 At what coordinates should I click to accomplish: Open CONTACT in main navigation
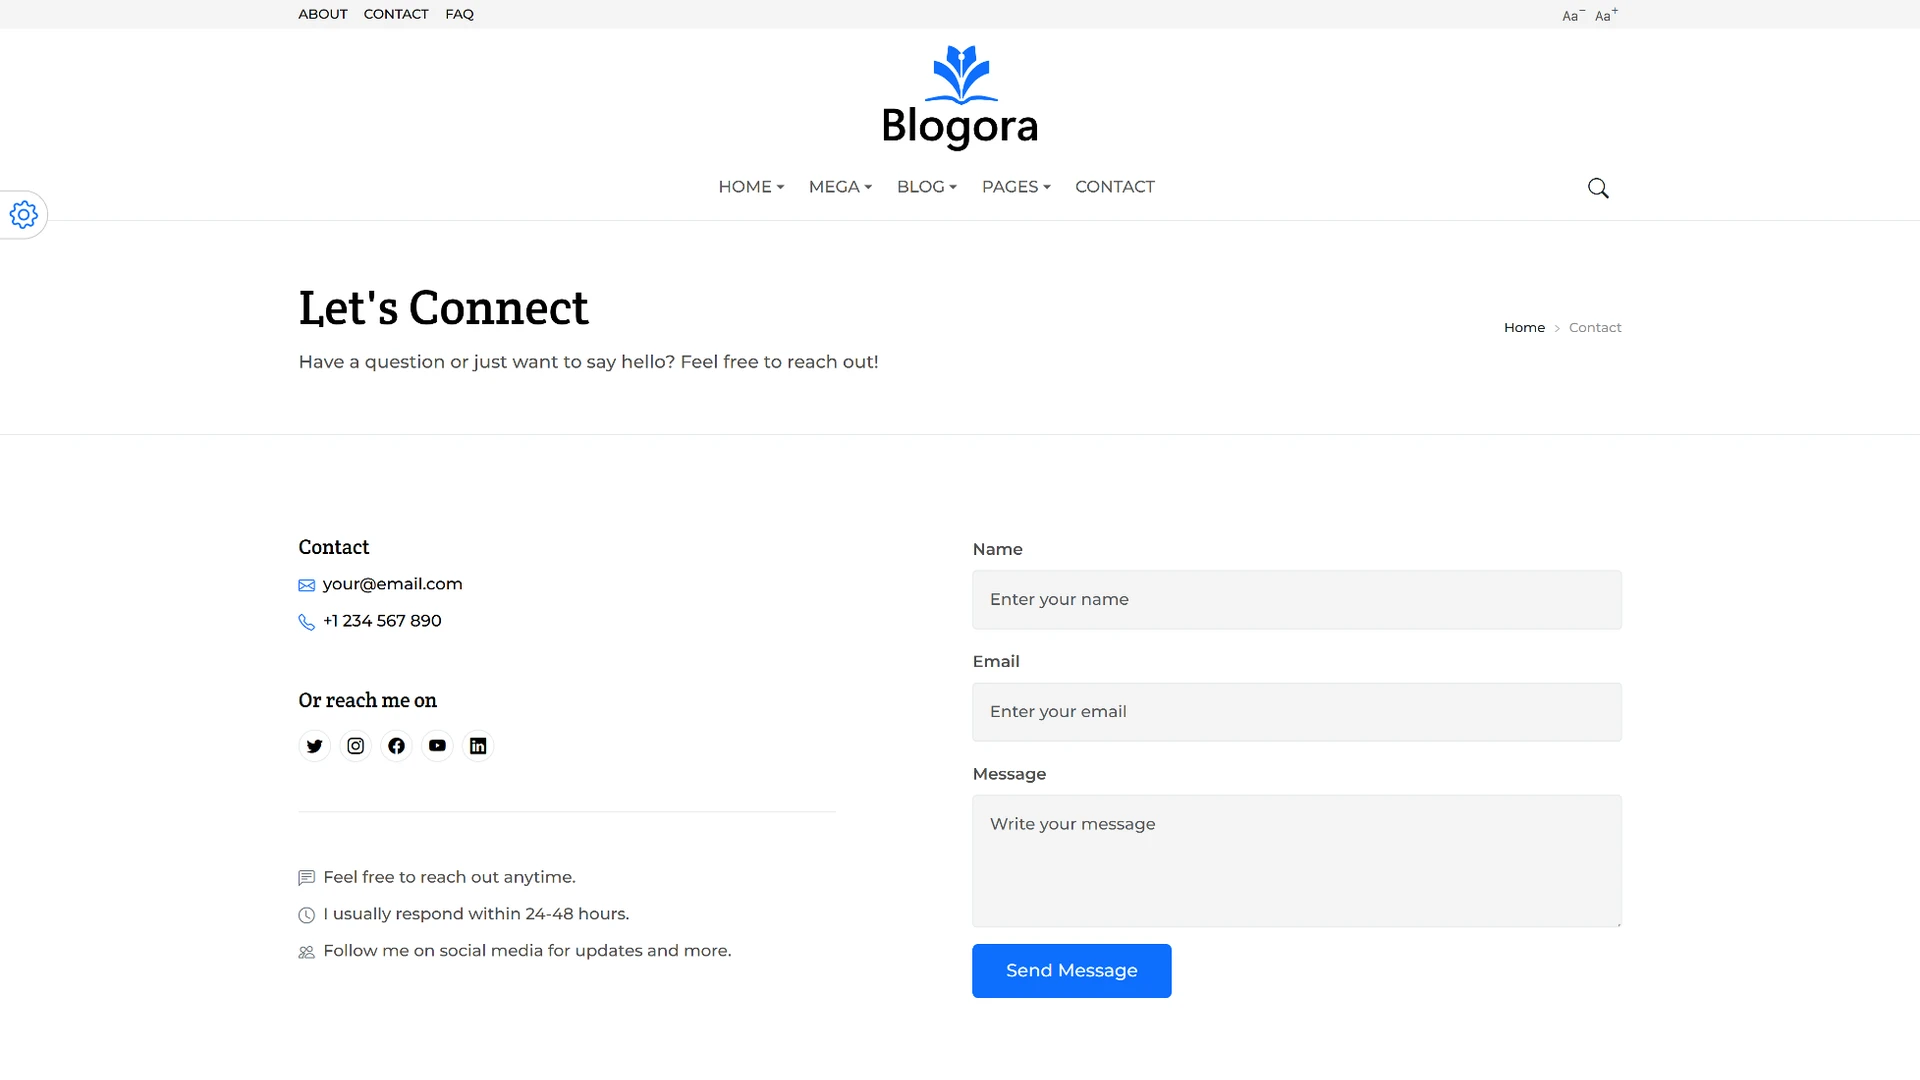coord(1115,187)
